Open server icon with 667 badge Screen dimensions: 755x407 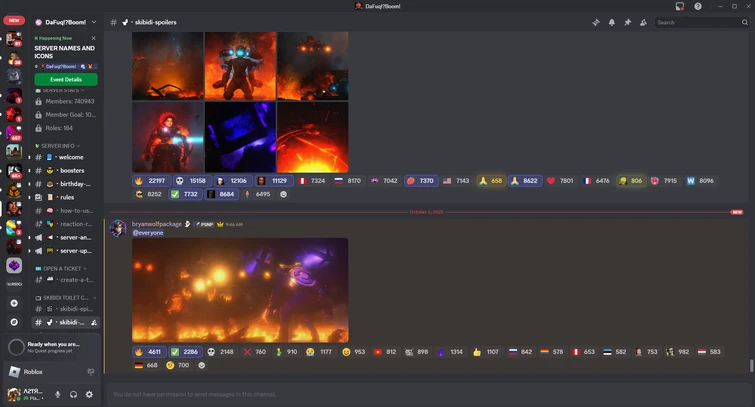tap(14, 132)
